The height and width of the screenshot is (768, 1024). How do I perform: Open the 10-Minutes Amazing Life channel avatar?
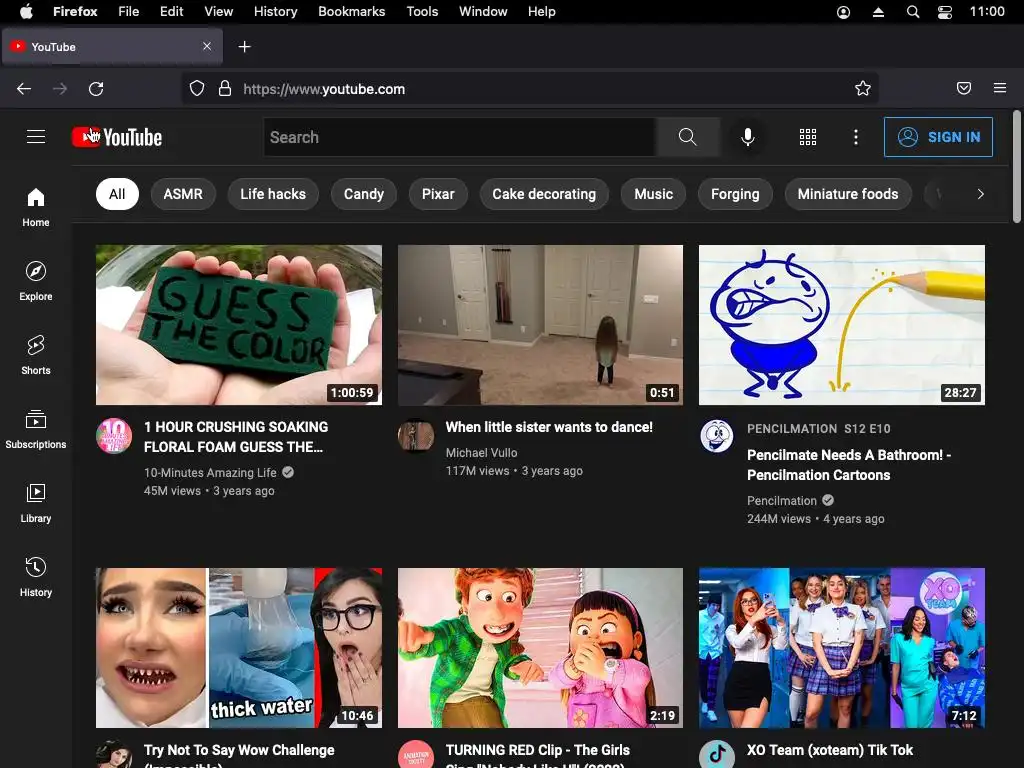114,436
